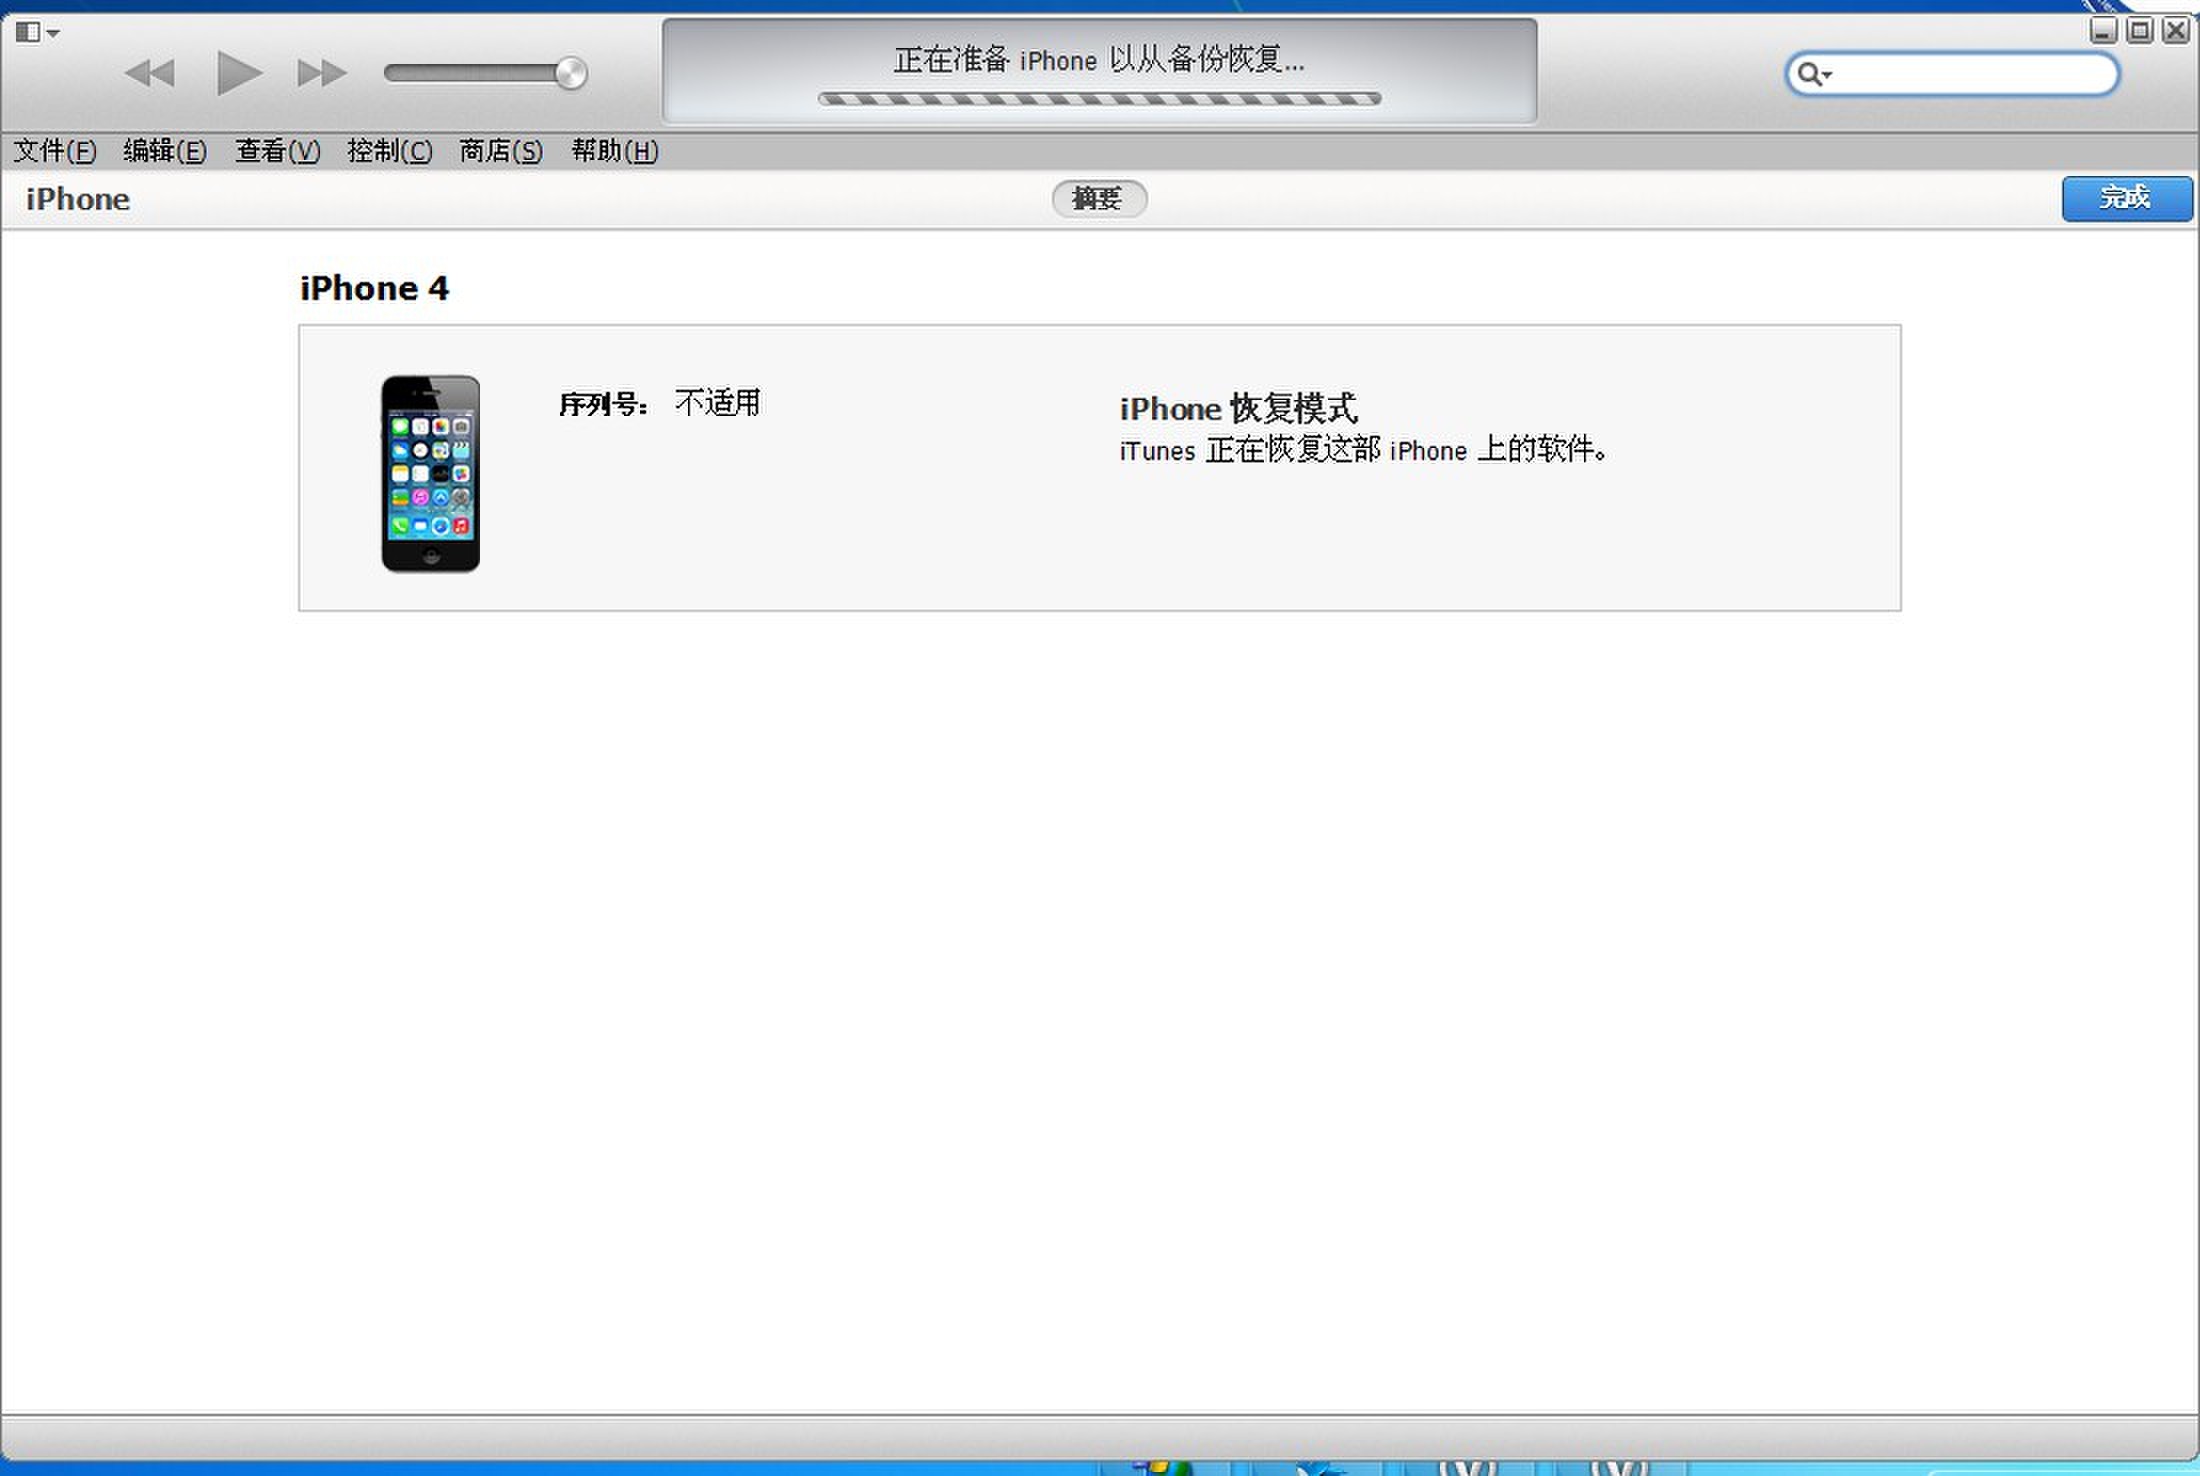The height and width of the screenshot is (1476, 2200).
Task: Select the 不适用 serial value
Action: tap(718, 402)
